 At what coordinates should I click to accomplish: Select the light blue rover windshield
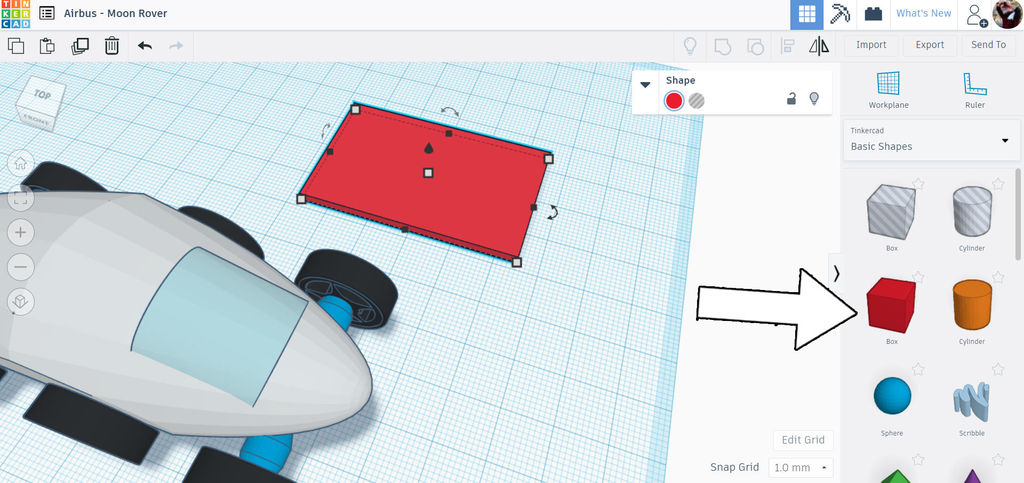[219, 325]
